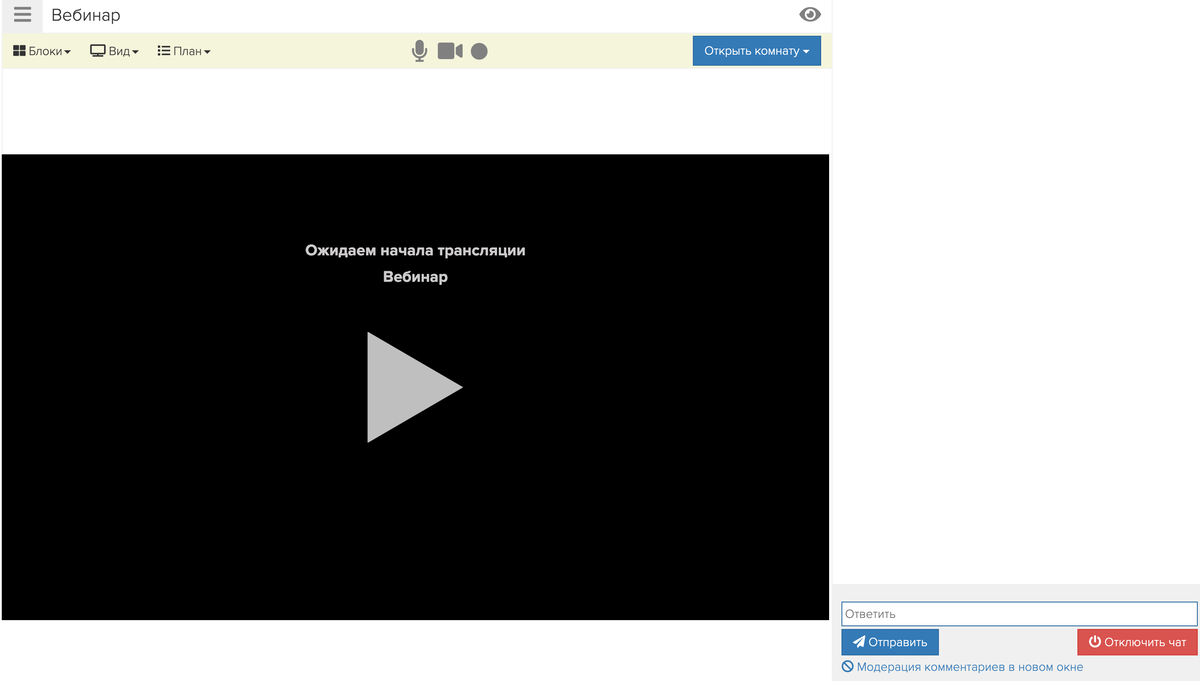Open the Вид dropdown

click(114, 51)
